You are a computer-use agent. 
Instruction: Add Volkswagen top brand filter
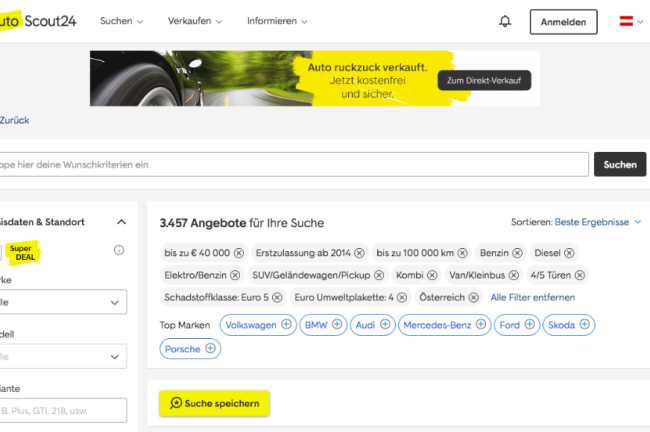click(286, 325)
